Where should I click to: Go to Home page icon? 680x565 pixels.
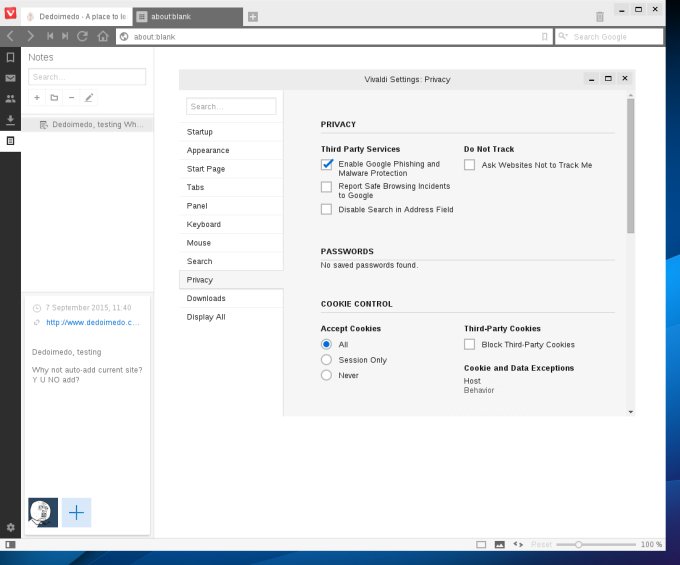point(102,36)
